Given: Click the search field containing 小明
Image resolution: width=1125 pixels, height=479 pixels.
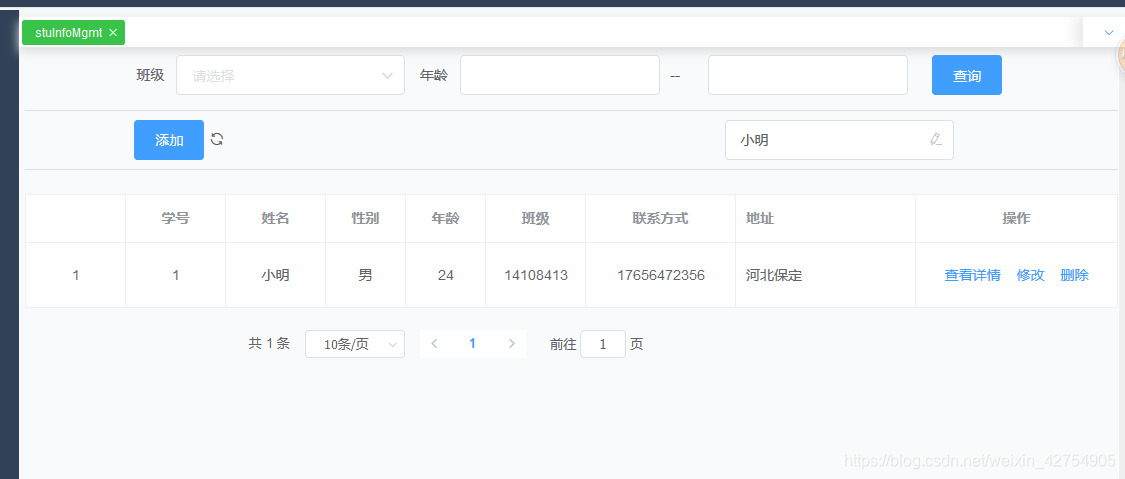Looking at the screenshot, I should point(839,140).
